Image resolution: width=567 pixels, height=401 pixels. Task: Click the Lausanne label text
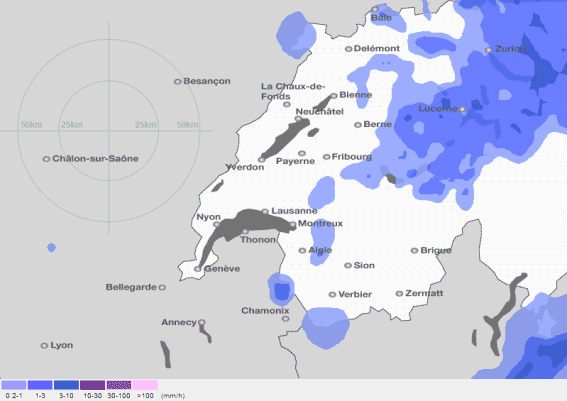click(294, 211)
